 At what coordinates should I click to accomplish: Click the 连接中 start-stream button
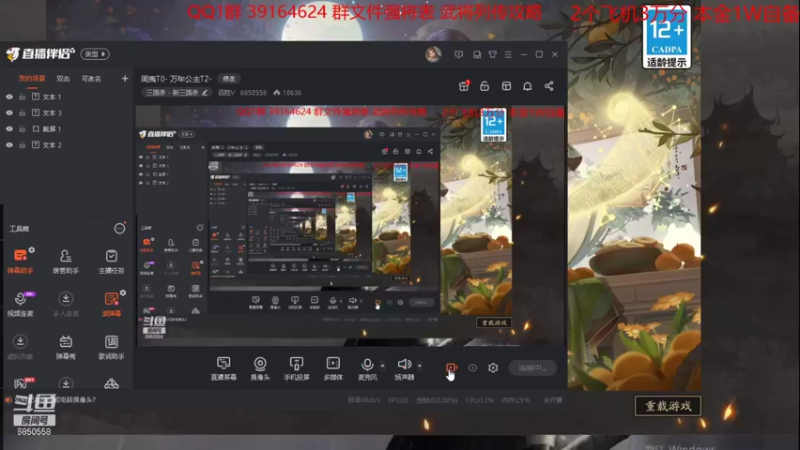[x=532, y=367]
